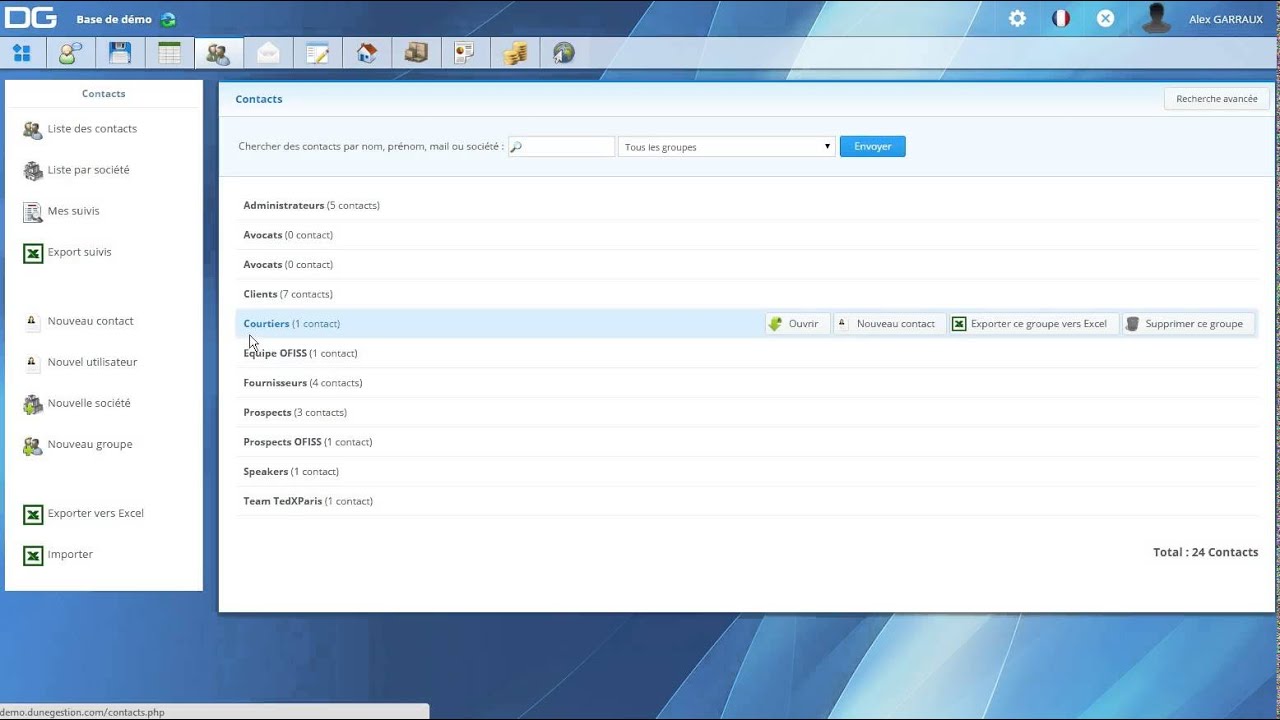This screenshot has width=1280, height=720.
Task: Click the Export suivis Excel icon
Action: 33,253
